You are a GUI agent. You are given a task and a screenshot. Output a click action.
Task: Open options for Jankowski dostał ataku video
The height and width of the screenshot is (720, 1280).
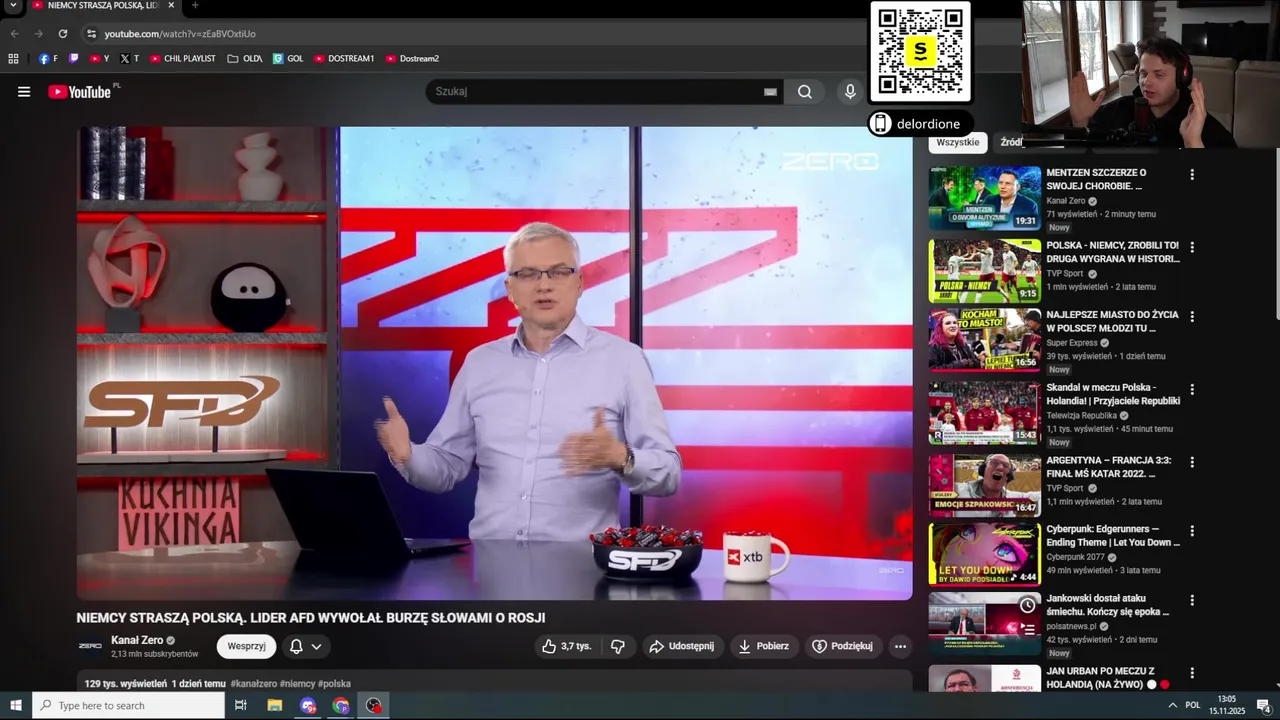pos(1191,600)
